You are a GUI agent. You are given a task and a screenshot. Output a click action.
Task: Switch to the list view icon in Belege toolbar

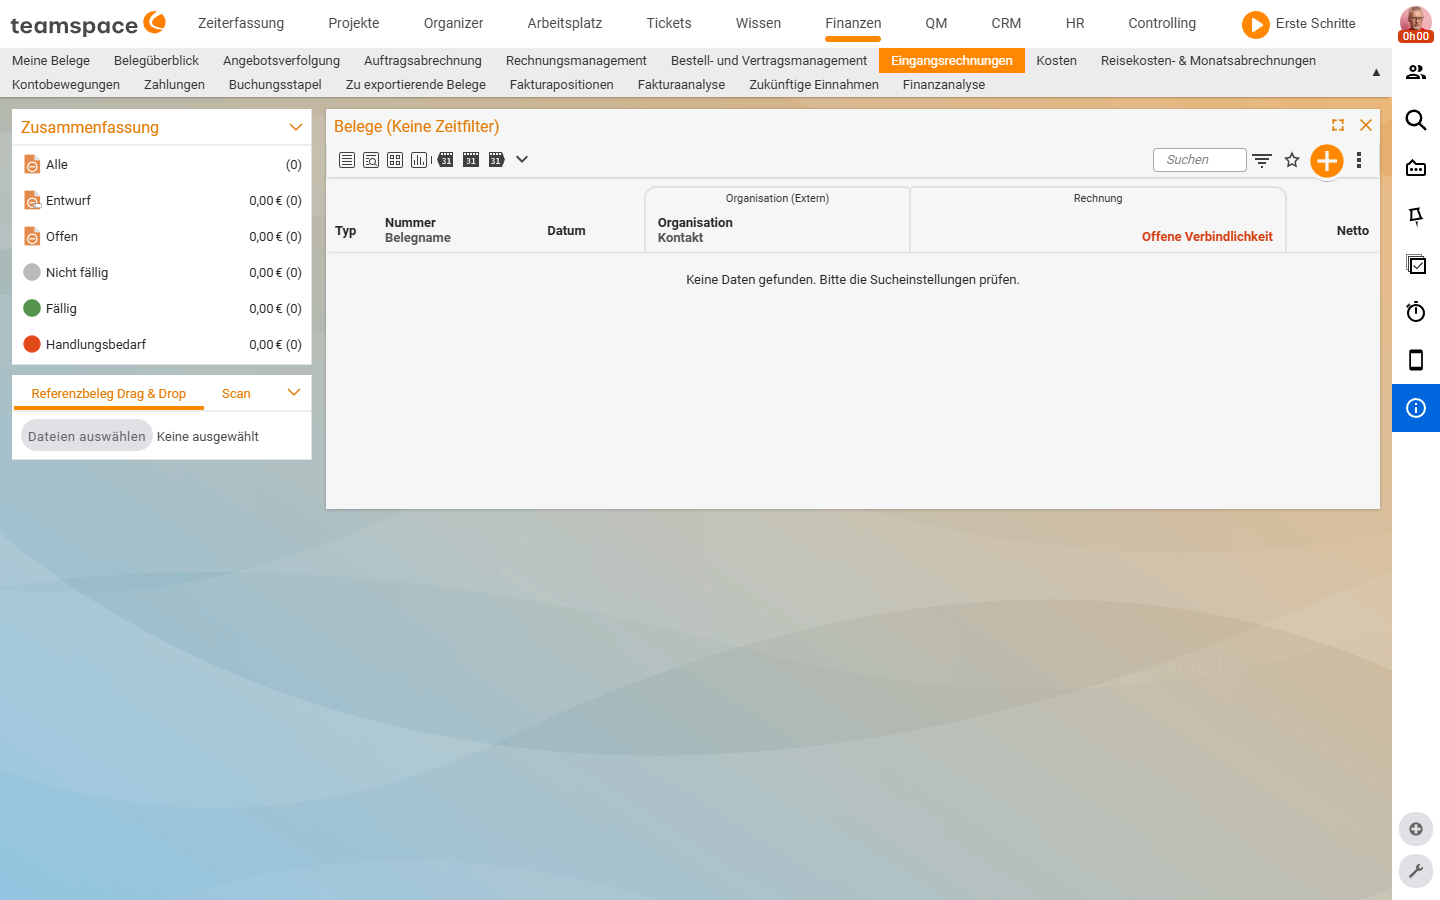pos(347,160)
